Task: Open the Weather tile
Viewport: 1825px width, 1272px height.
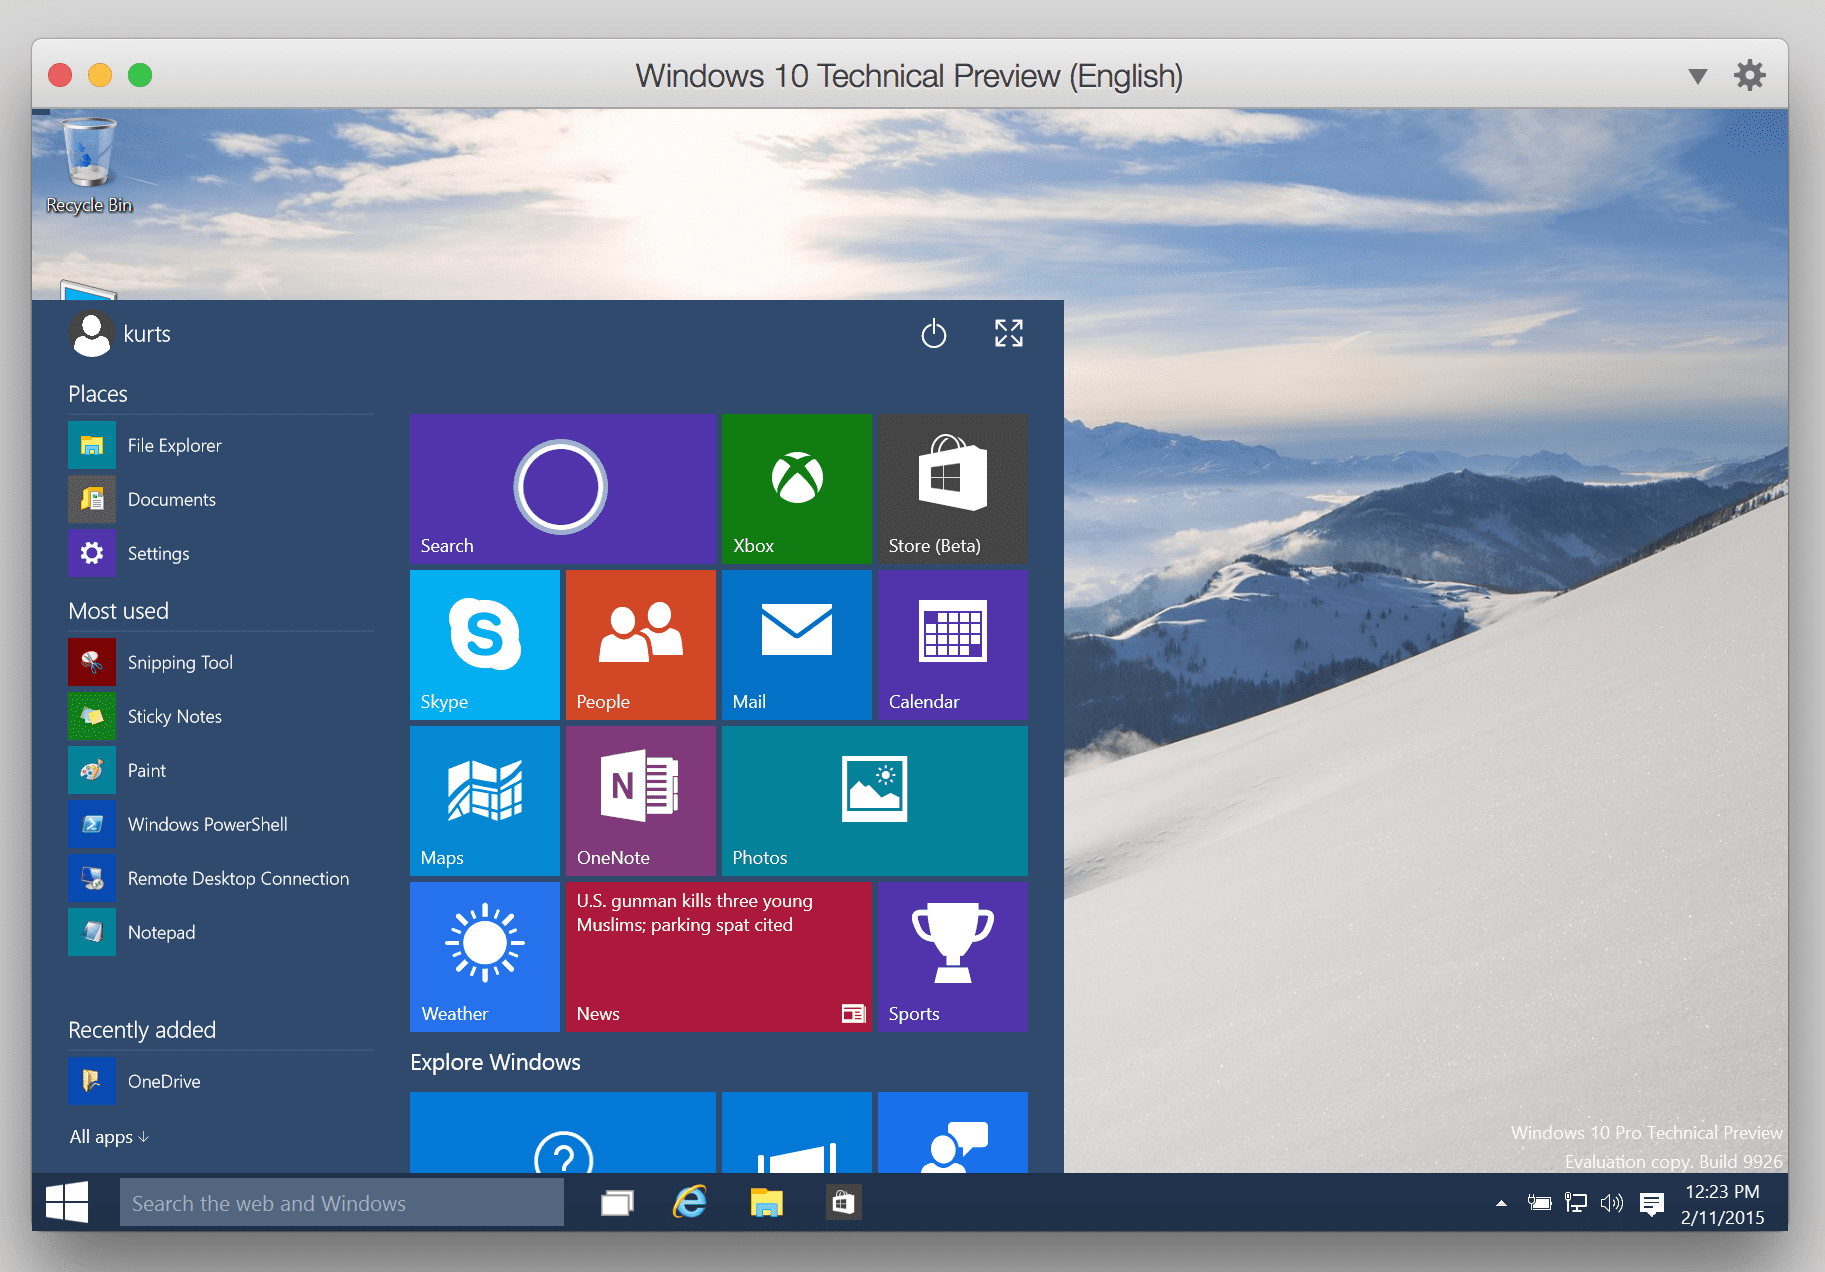Action: pos(484,957)
